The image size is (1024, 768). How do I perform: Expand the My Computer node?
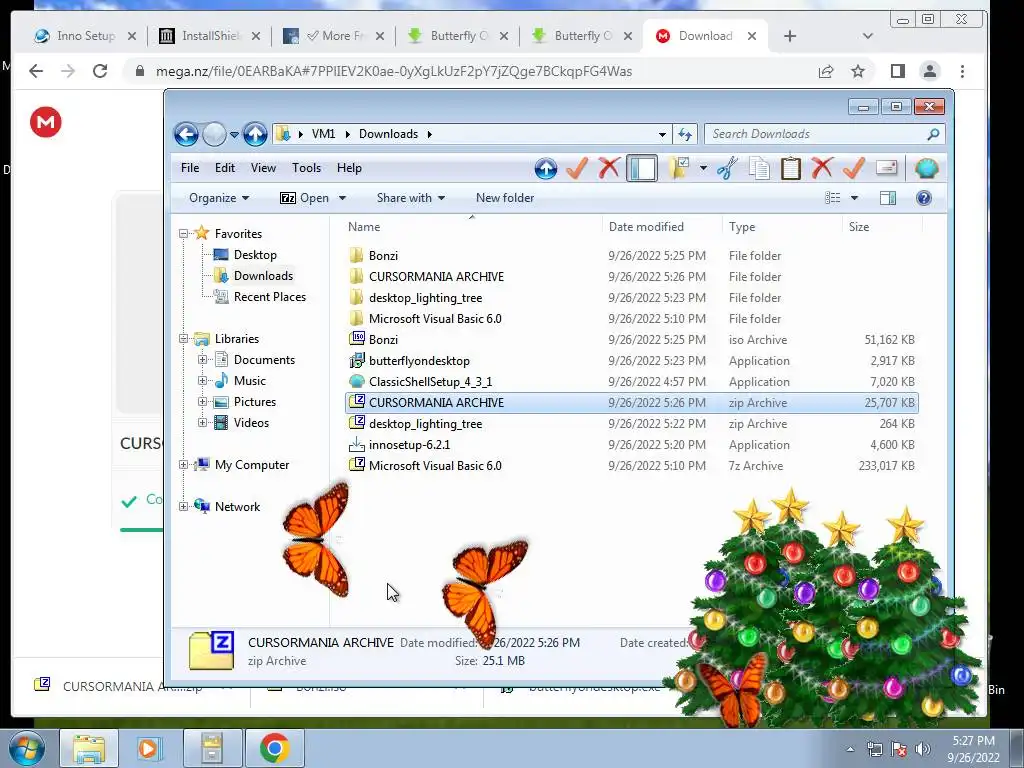(x=184, y=465)
